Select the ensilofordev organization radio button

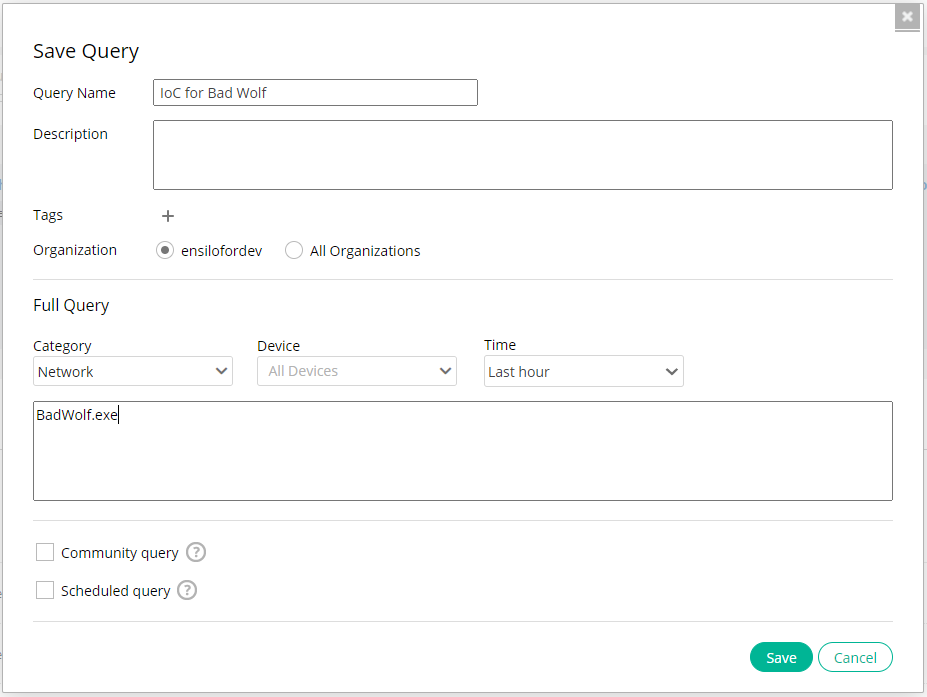coord(165,250)
